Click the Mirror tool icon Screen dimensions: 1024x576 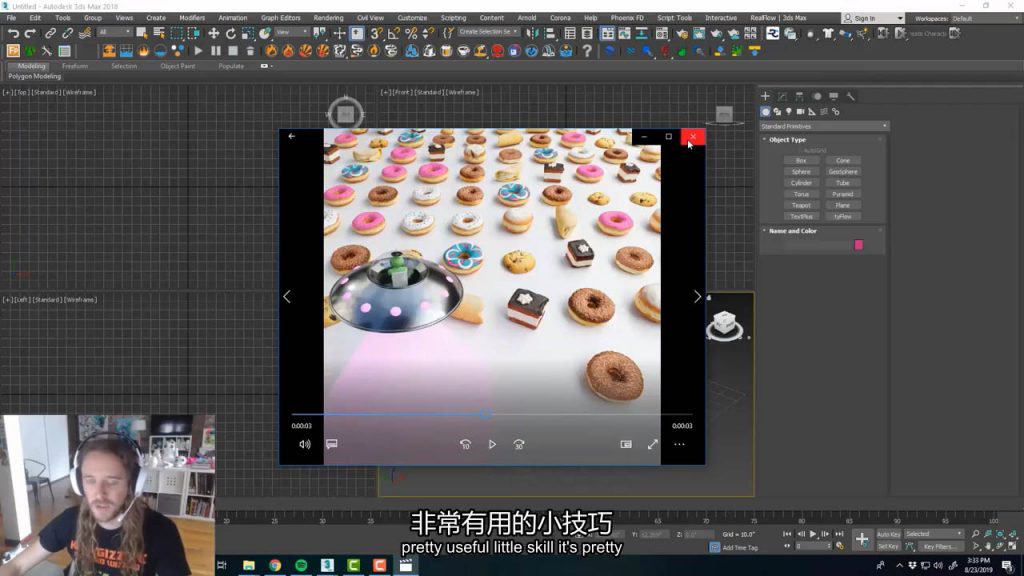coord(533,33)
